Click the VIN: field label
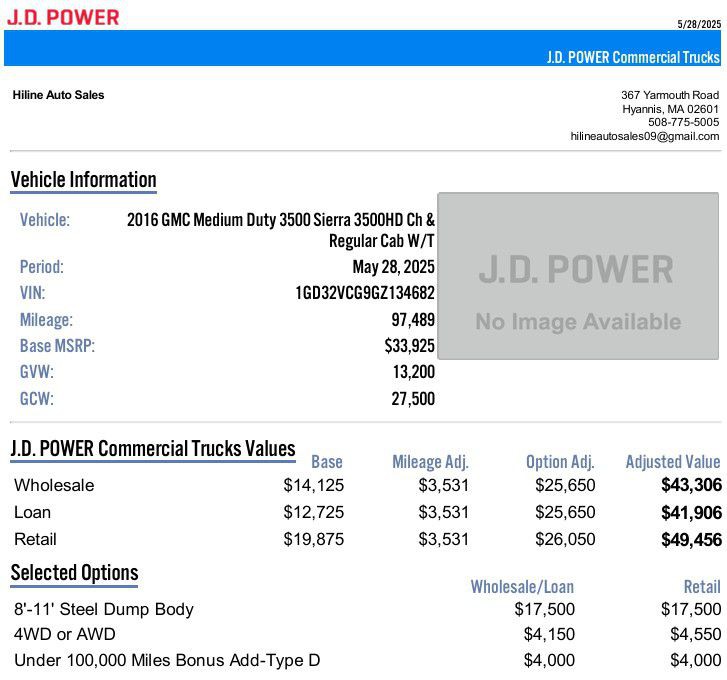Screen dimensions: 727x680 click(x=32, y=293)
